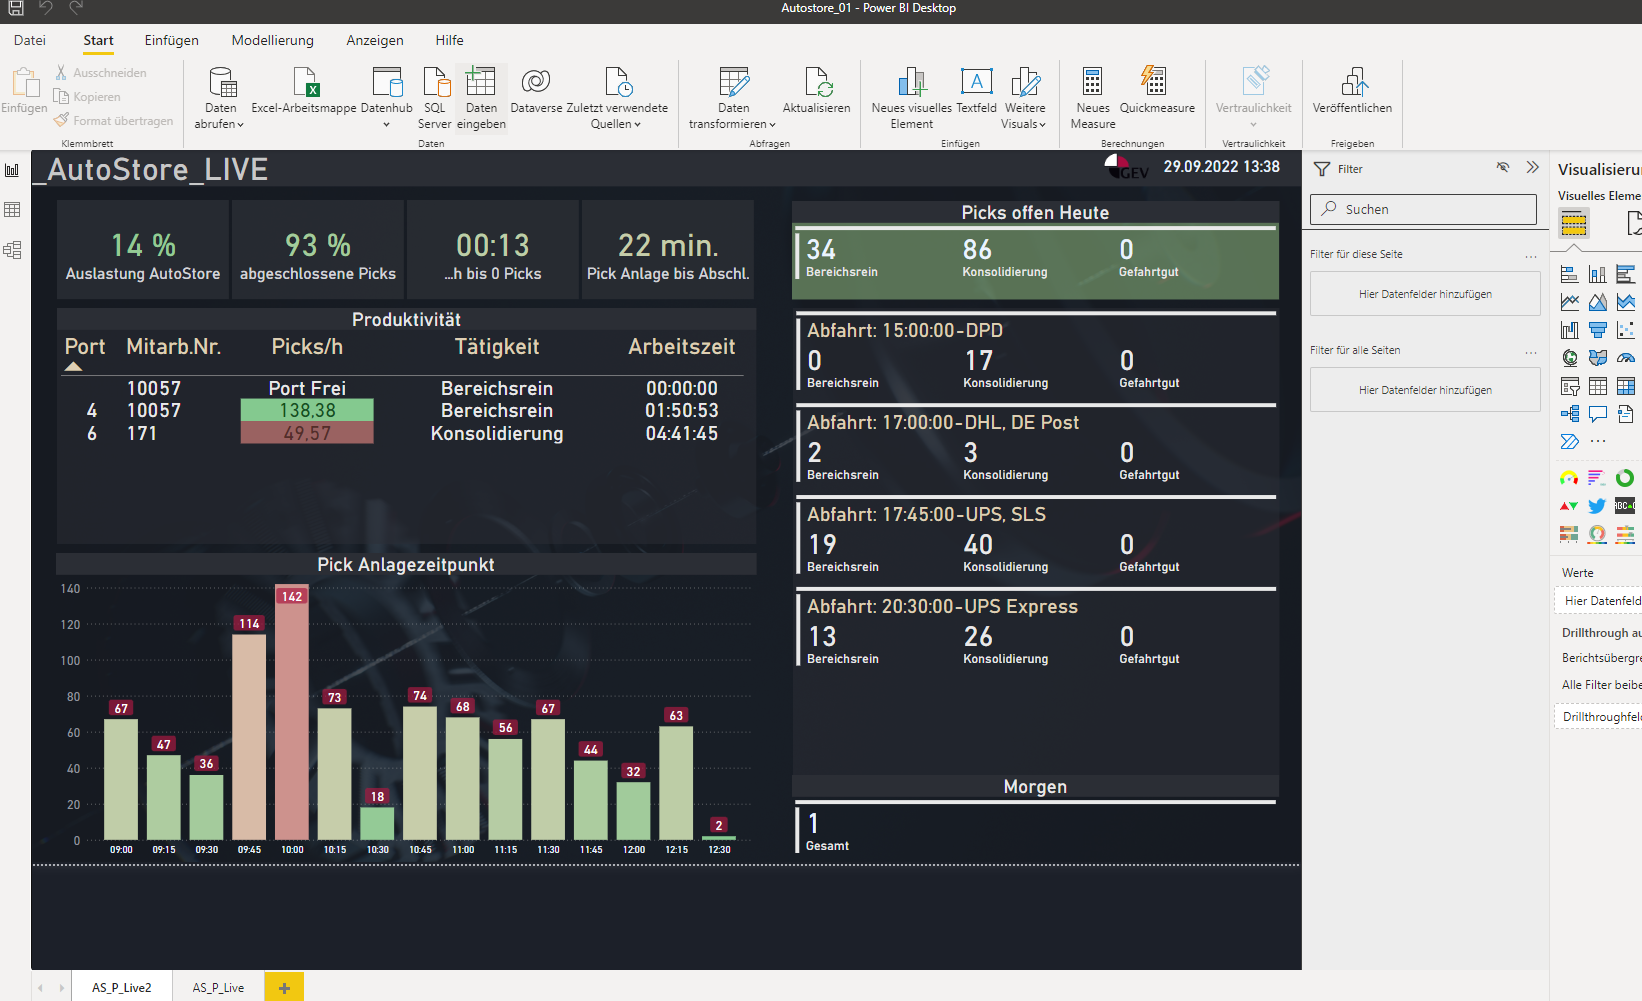Click the Aktualisieren refresh icon
Viewport: 1642px width, 1001px height.
coord(817,81)
